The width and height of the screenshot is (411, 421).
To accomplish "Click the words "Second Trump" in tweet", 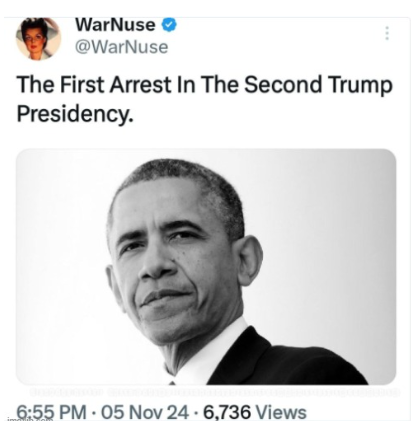I will (x=318, y=84).
